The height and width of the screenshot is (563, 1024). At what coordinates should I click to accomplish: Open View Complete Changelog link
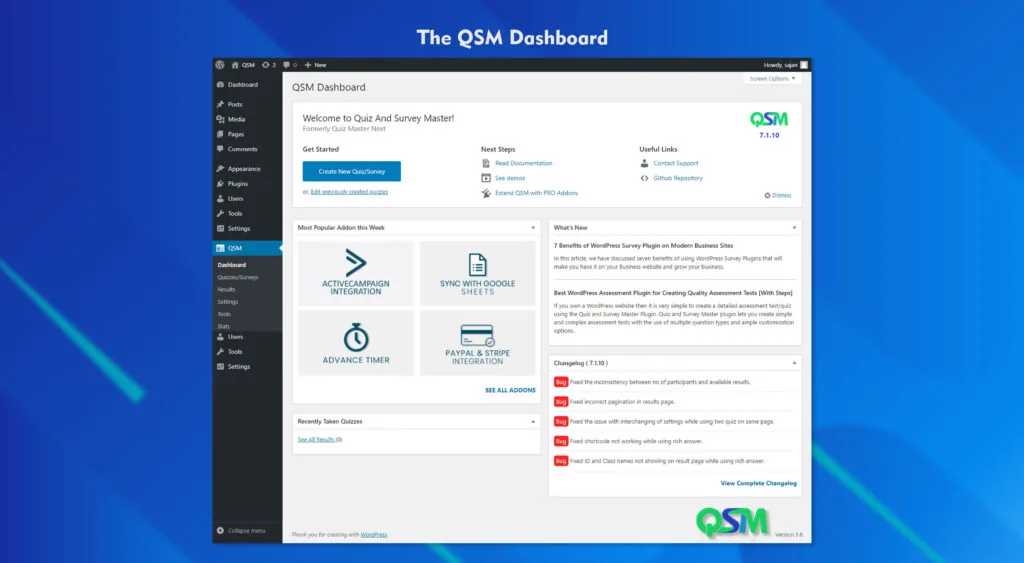point(758,483)
